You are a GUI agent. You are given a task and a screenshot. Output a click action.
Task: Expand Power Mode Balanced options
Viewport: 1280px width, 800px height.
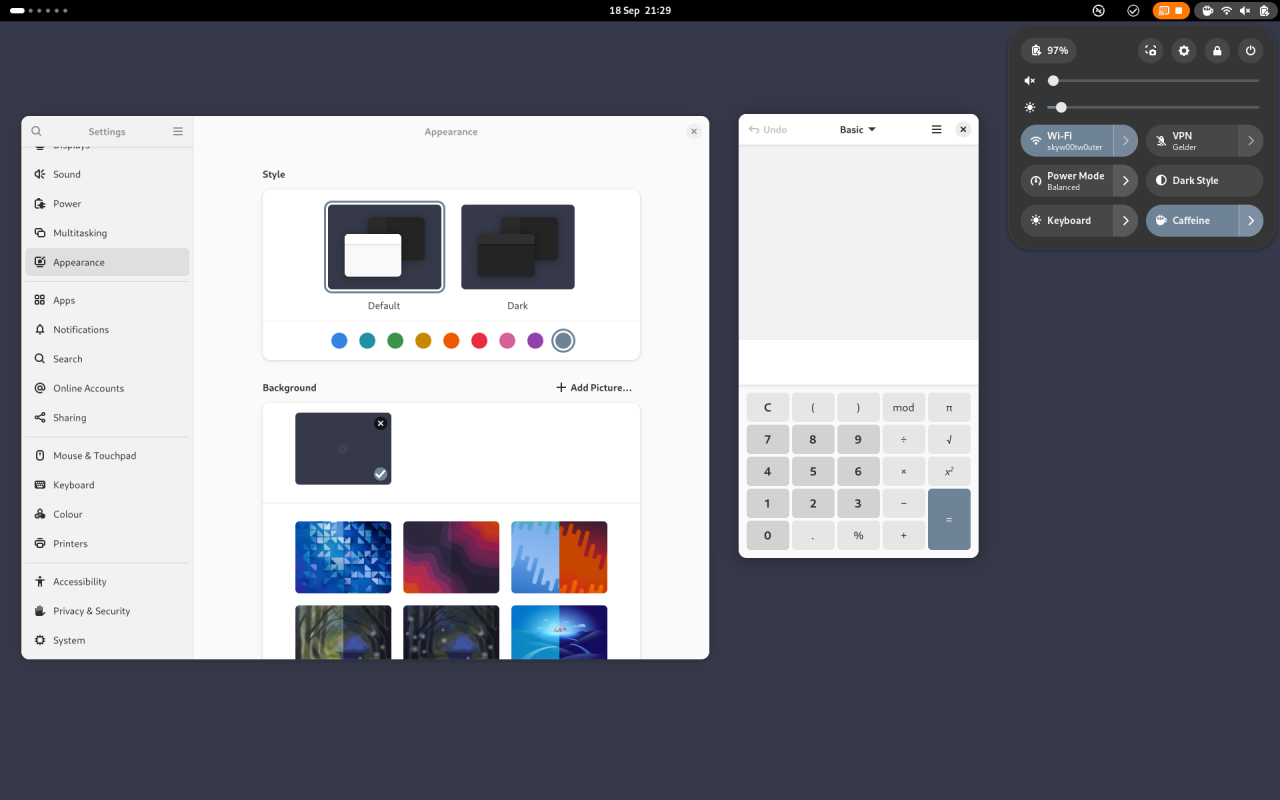(1125, 180)
